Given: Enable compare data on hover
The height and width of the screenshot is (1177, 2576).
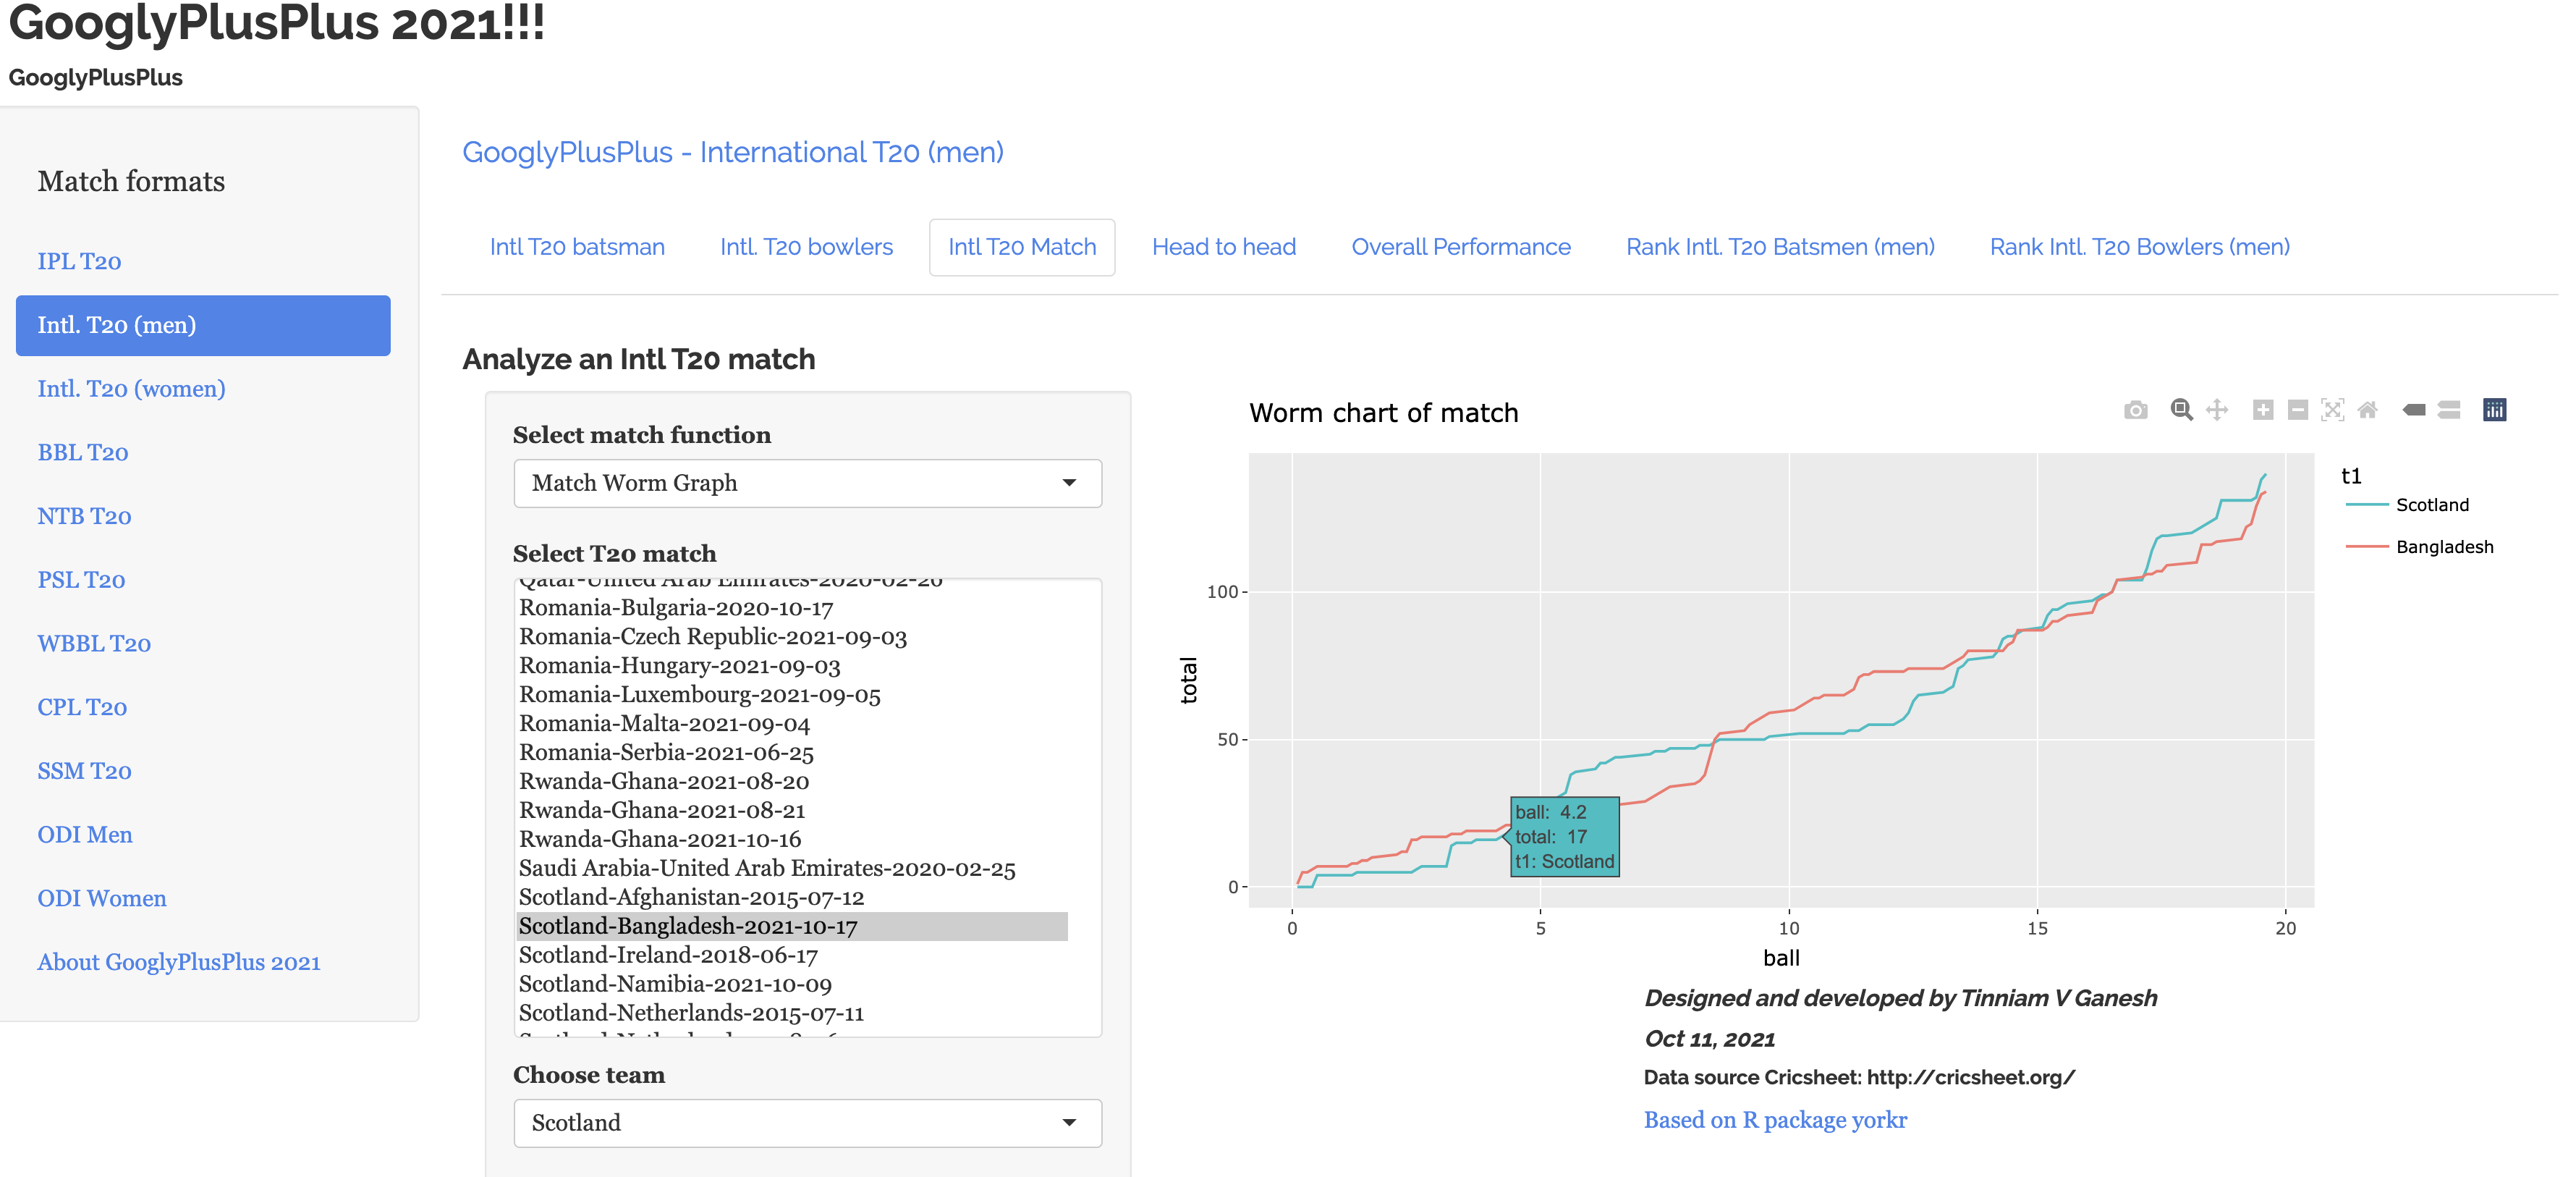Looking at the screenshot, I should [2449, 410].
